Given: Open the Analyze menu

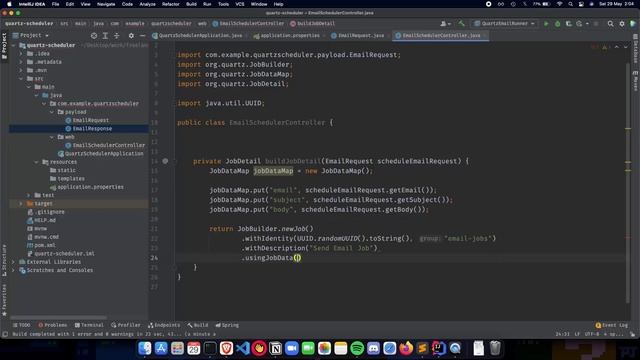Looking at the screenshot, I should pyautogui.click(x=147, y=4).
